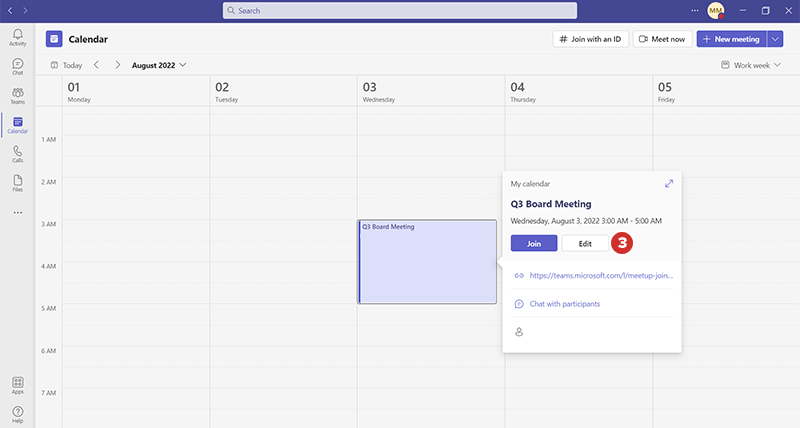The height and width of the screenshot is (428, 800).
Task: Open the Apps store icon
Action: point(18,385)
